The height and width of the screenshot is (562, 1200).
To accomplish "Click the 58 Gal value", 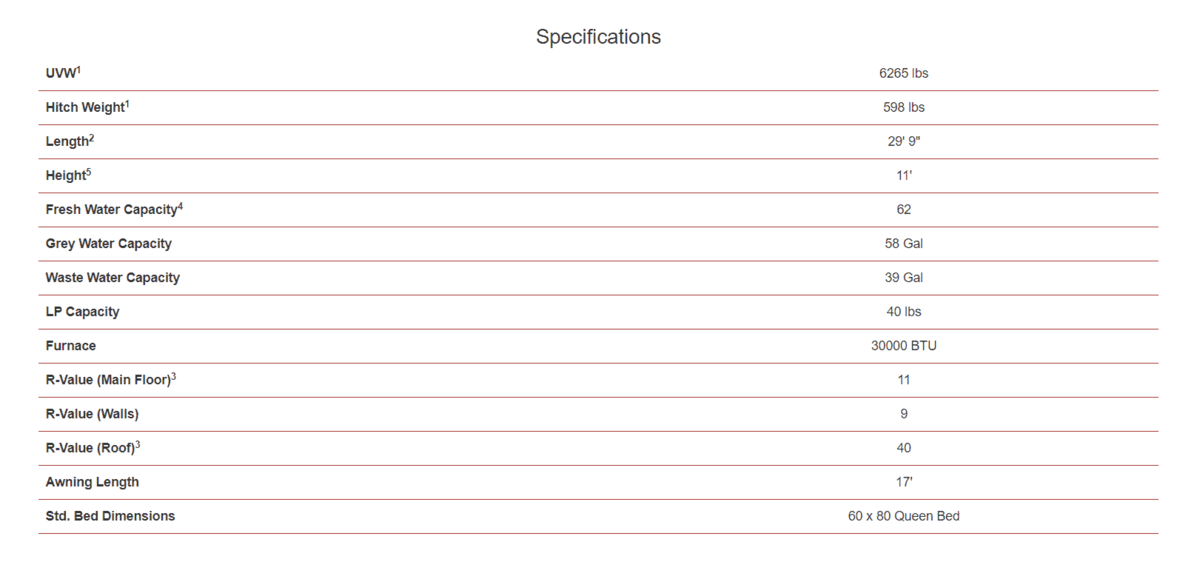I will 903,243.
